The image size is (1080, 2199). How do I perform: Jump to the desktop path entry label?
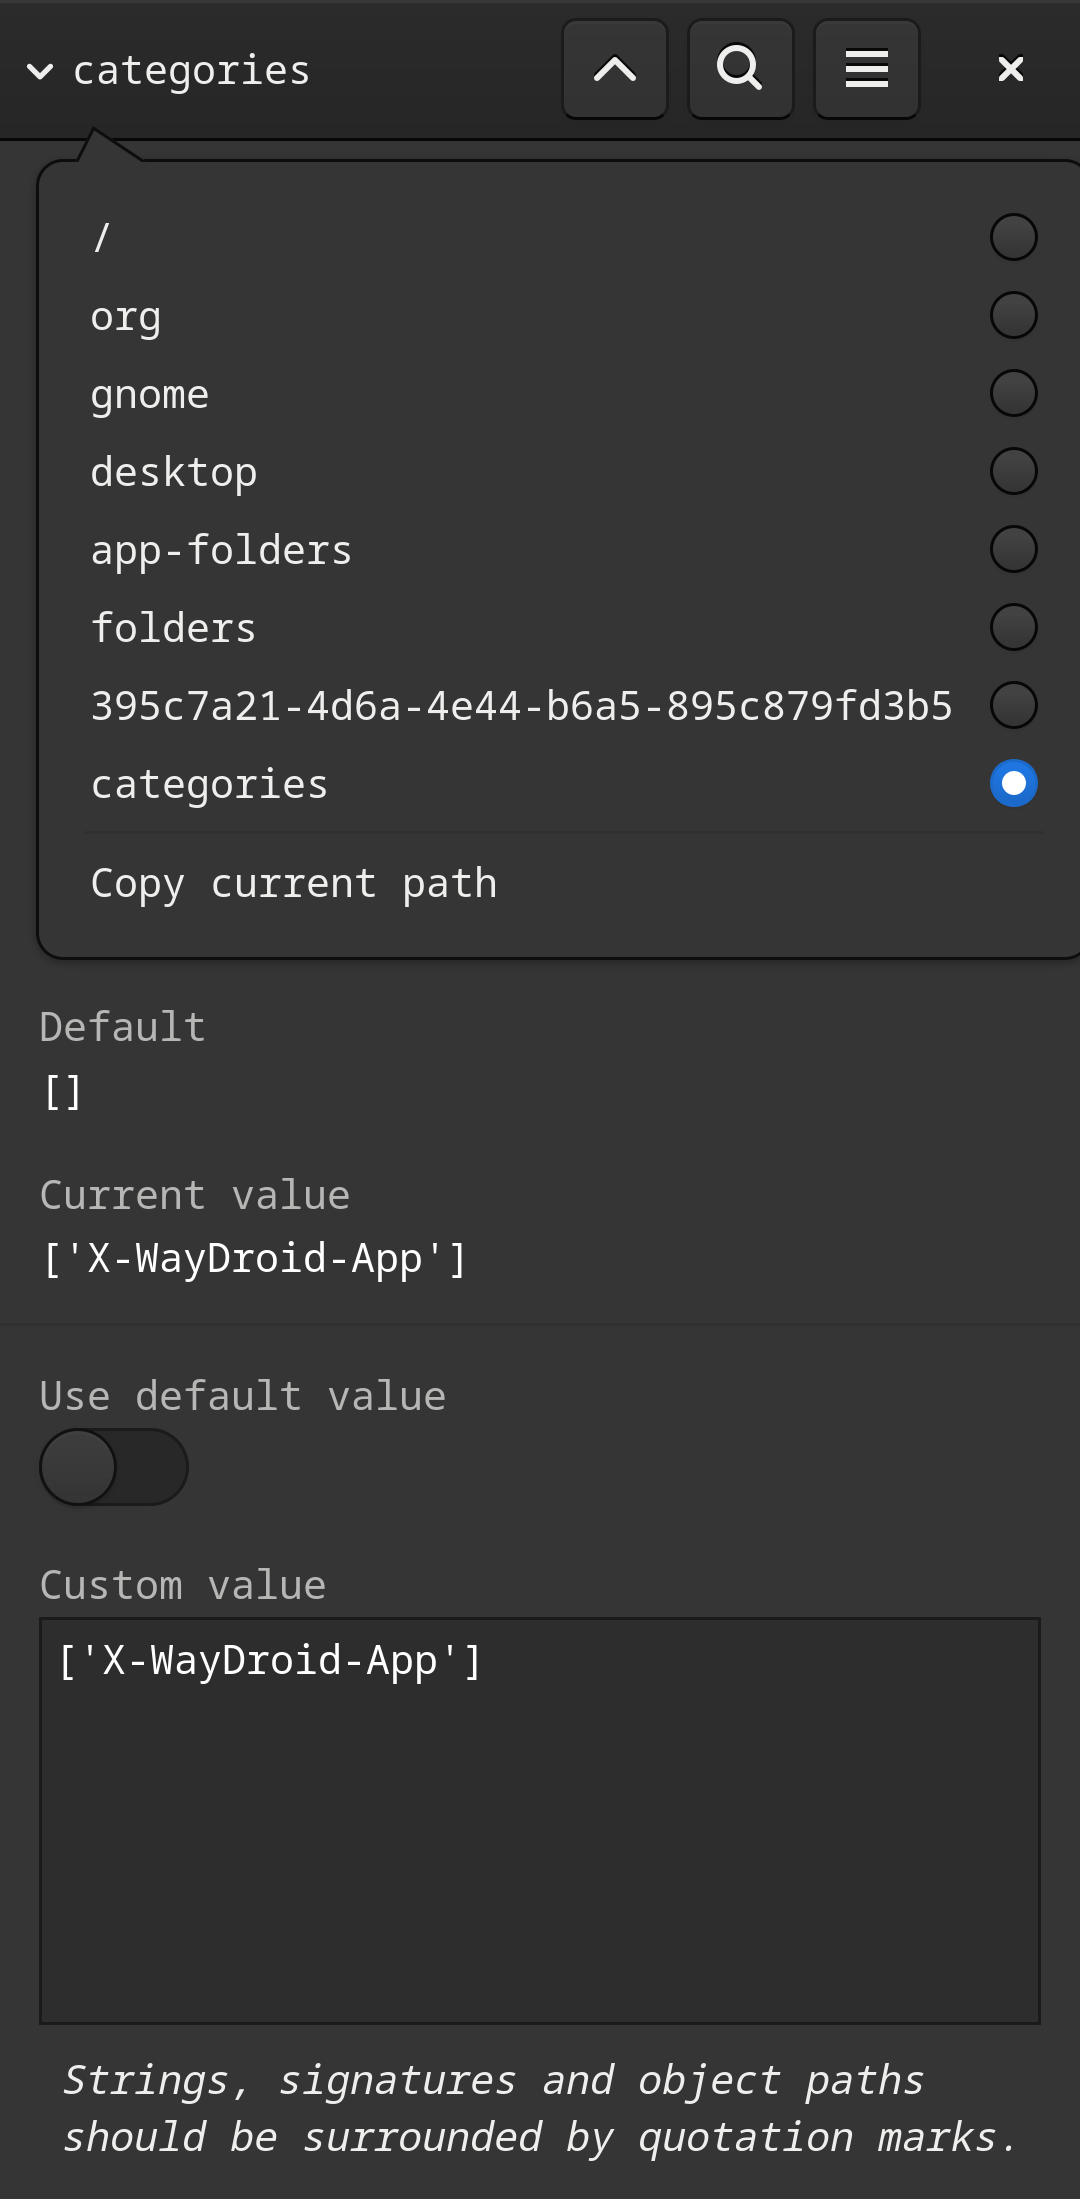coord(174,473)
